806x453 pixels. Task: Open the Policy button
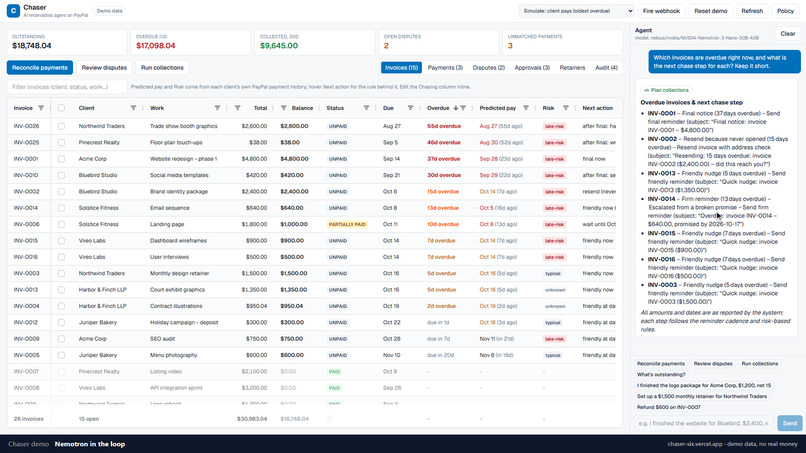coord(785,11)
